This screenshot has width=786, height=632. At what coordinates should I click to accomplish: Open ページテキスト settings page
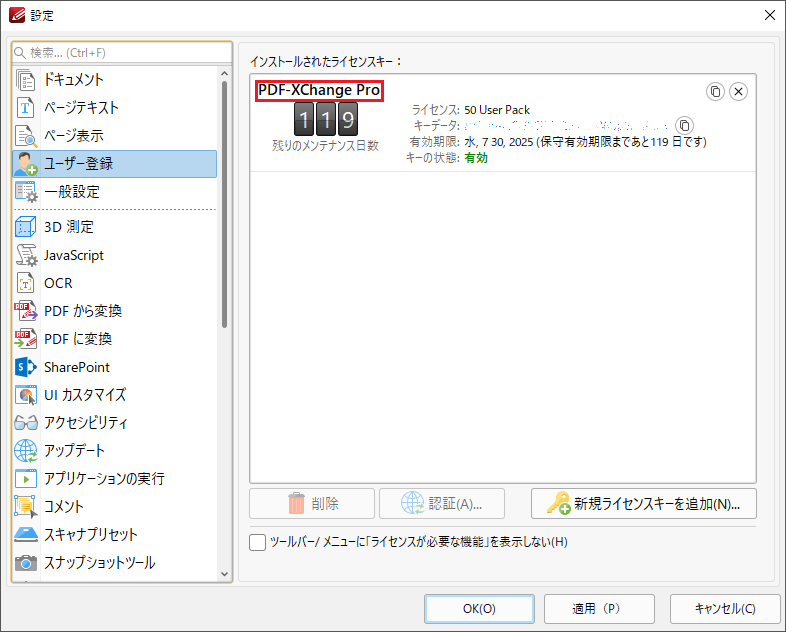pyautogui.click(x=115, y=107)
